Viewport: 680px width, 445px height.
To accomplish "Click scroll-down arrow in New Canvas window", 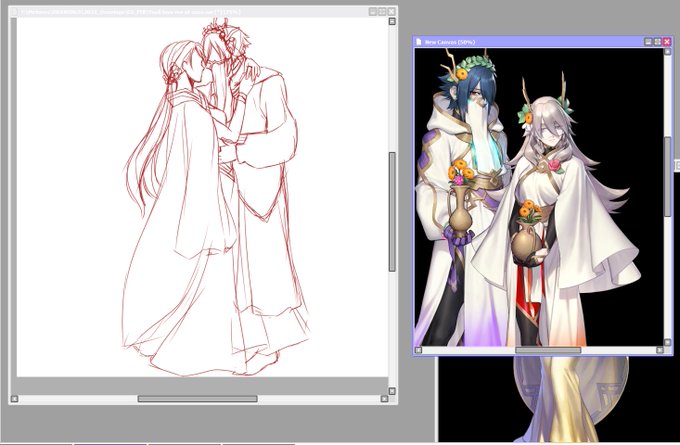I will (x=667, y=342).
